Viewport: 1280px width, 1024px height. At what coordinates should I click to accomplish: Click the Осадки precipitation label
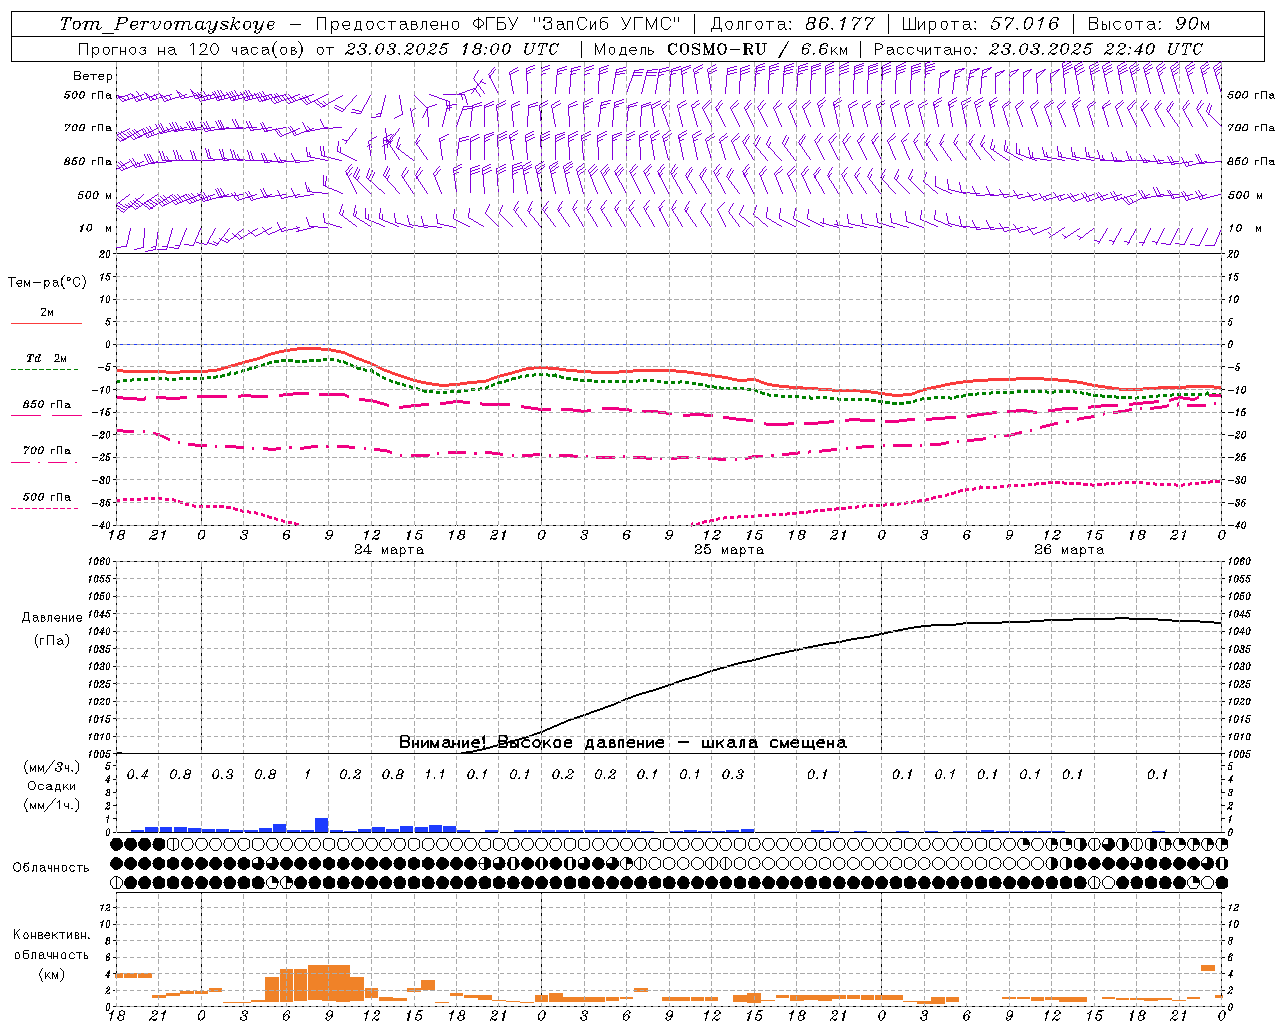coord(52,786)
